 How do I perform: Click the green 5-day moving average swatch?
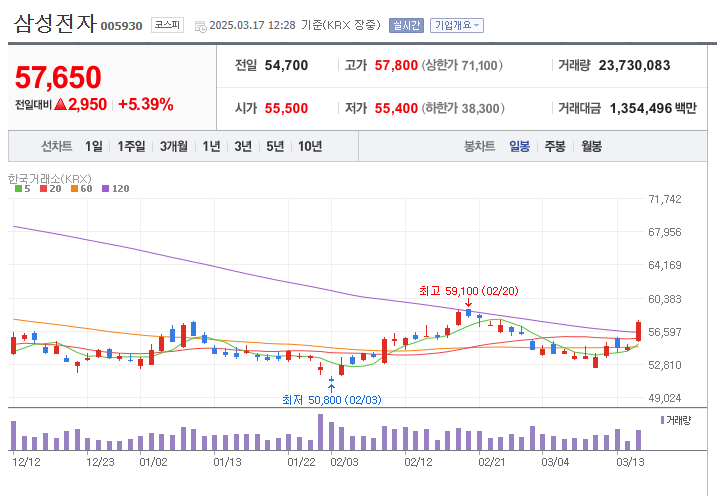pos(19,189)
